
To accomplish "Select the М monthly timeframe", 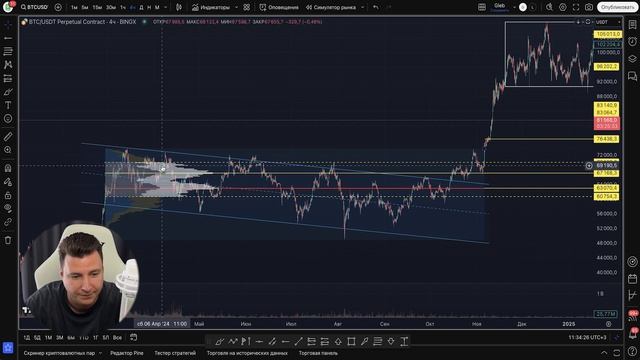I will (x=157, y=7).
